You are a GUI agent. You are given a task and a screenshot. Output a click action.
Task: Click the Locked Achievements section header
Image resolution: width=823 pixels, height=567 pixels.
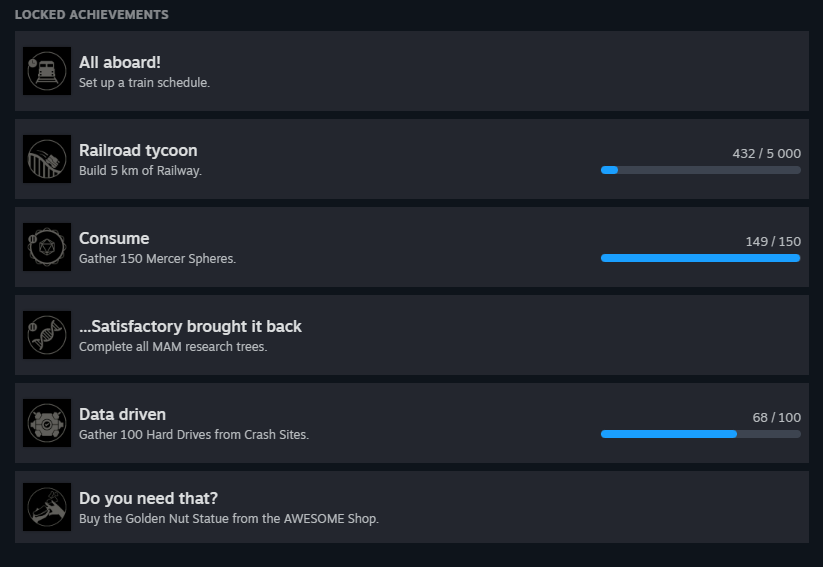click(92, 15)
